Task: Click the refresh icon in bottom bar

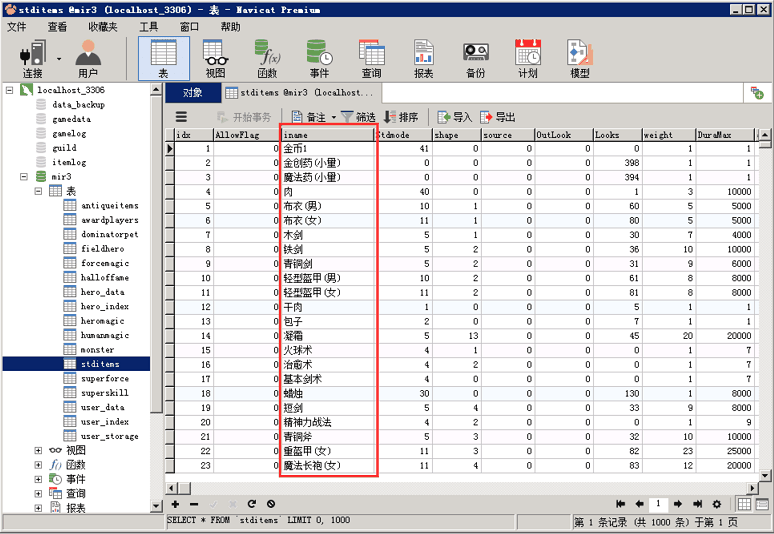Action: pyautogui.click(x=252, y=504)
